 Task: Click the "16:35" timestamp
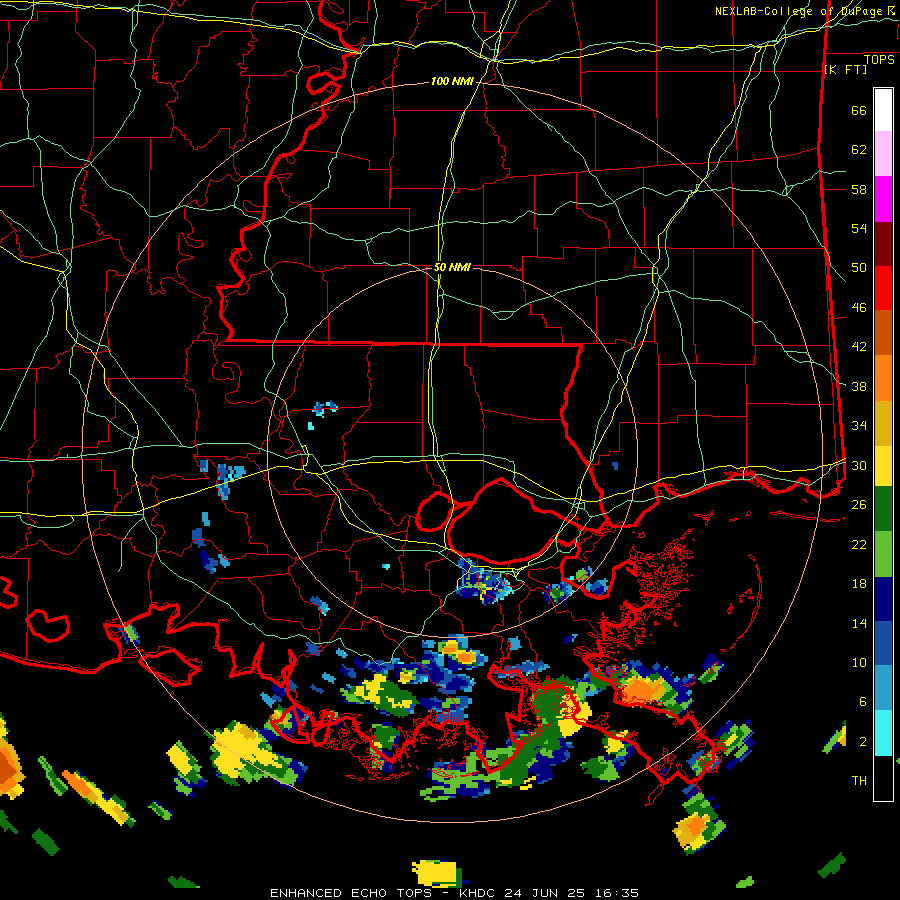pos(616,893)
